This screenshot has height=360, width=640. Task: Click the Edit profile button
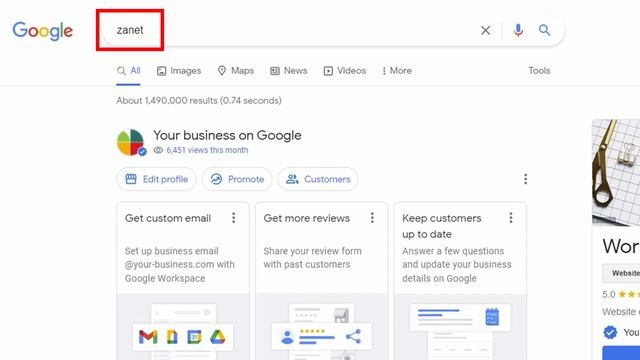[x=156, y=179]
